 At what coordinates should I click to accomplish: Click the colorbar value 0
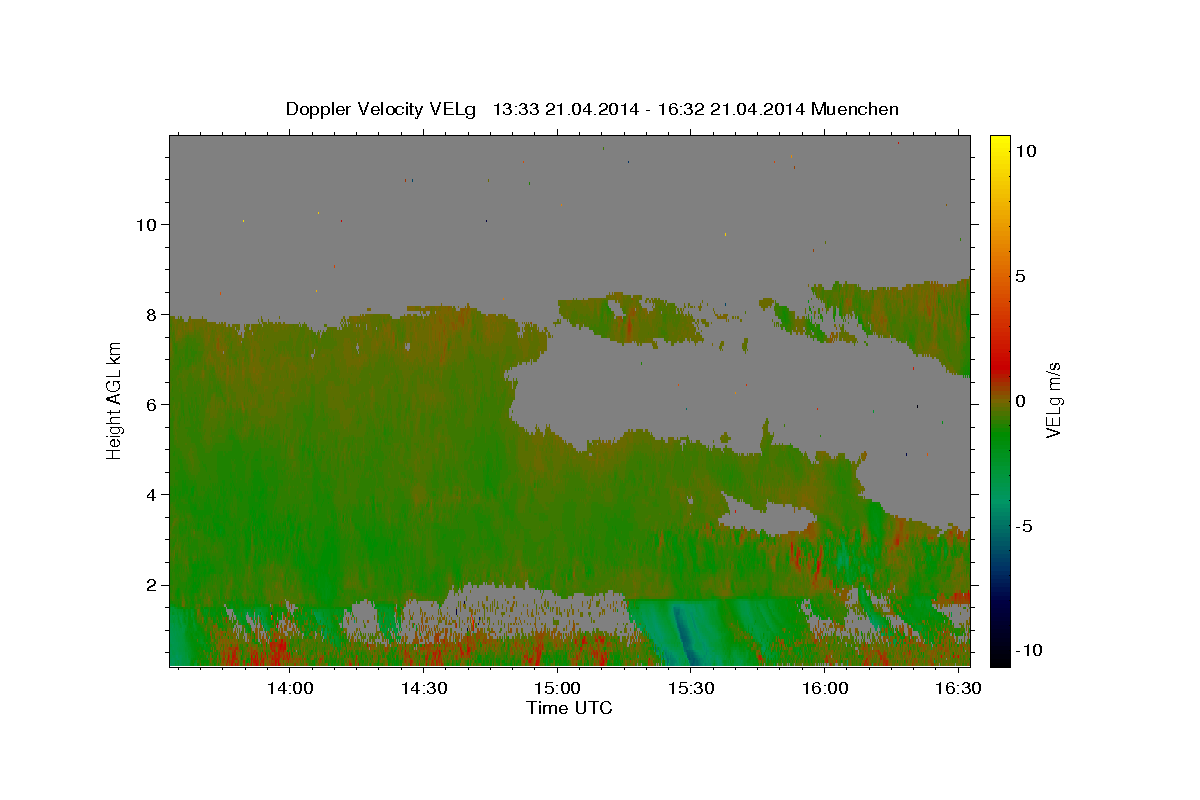point(1020,401)
